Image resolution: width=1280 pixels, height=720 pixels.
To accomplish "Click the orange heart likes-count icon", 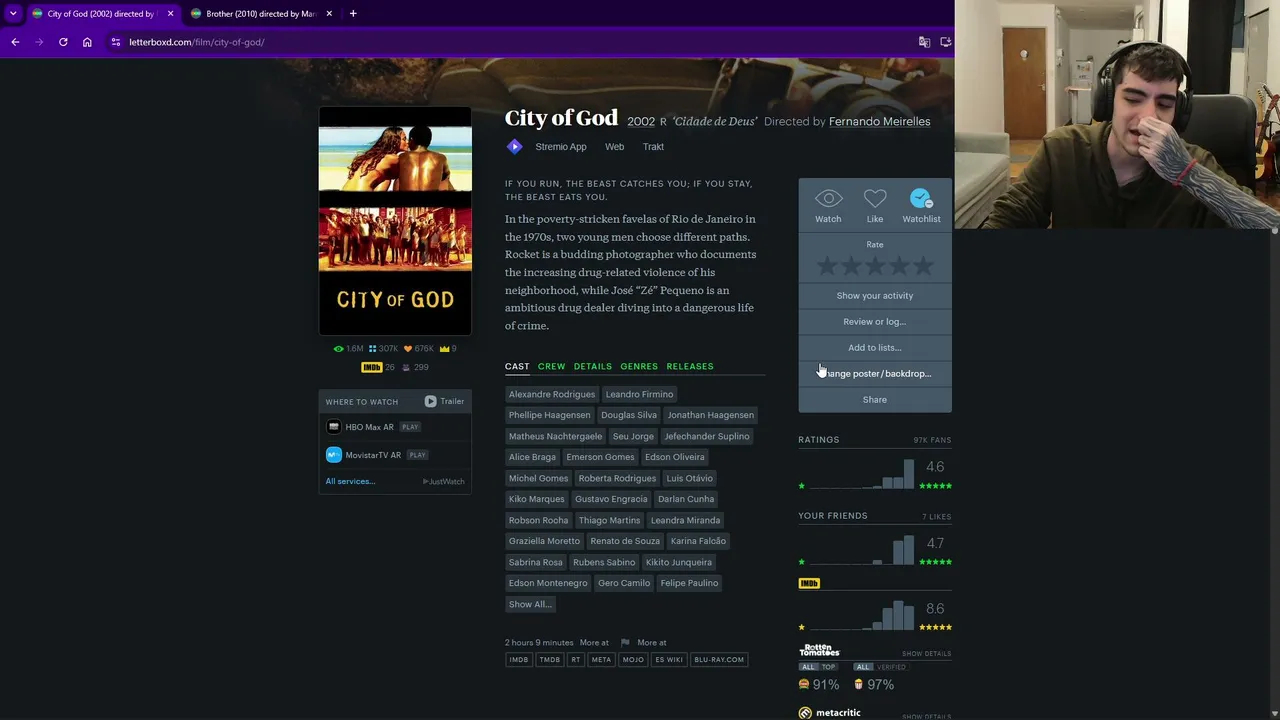I will (408, 349).
